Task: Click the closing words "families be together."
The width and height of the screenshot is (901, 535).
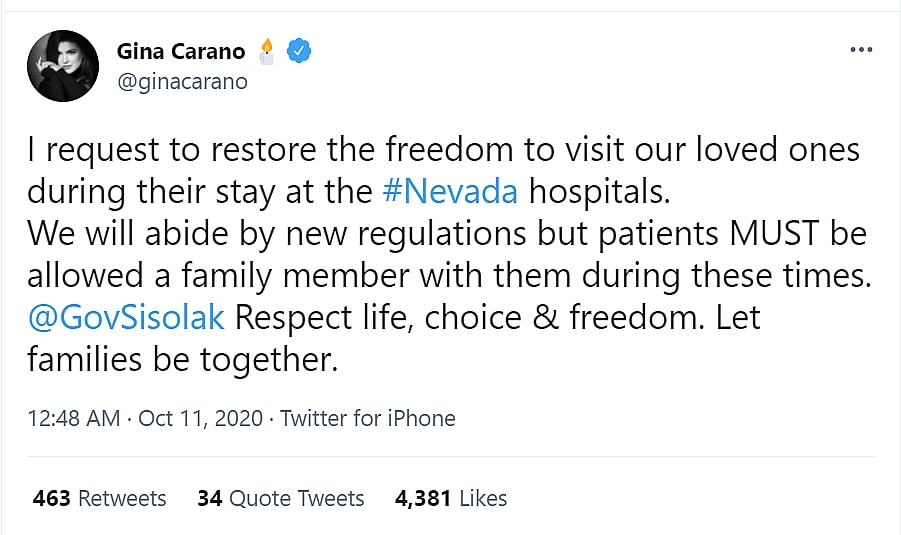Action: (180, 360)
